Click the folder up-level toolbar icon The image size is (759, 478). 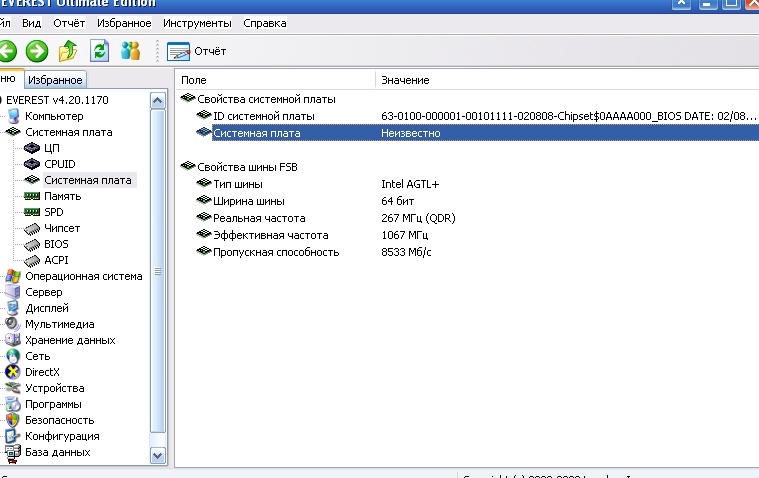coord(68,51)
